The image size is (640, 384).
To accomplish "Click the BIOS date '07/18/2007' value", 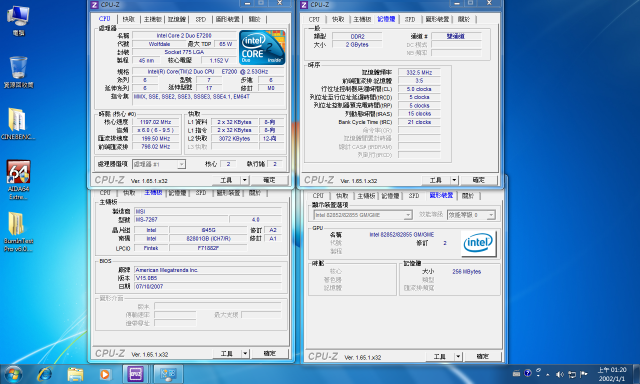I will pyautogui.click(x=208, y=286).
